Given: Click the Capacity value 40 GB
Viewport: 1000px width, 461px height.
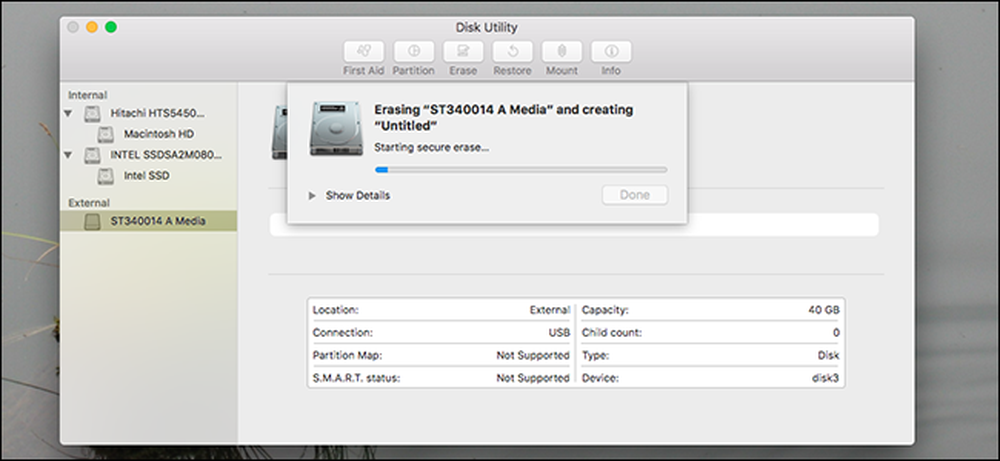Looking at the screenshot, I should tap(824, 310).
